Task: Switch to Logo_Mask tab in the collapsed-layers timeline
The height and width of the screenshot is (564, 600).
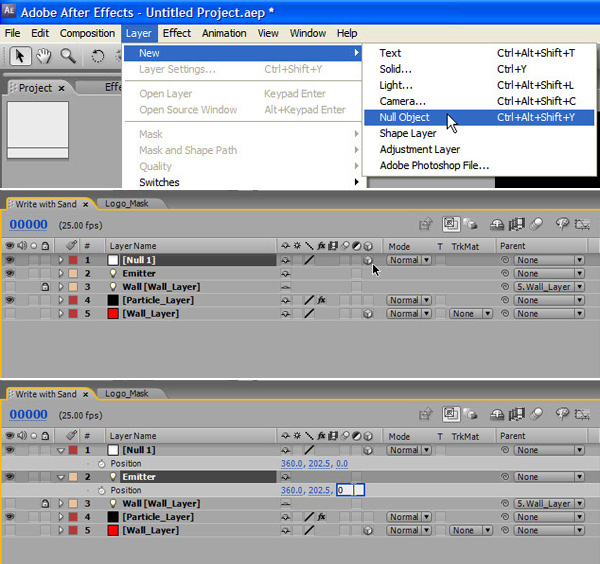Action: (x=127, y=204)
